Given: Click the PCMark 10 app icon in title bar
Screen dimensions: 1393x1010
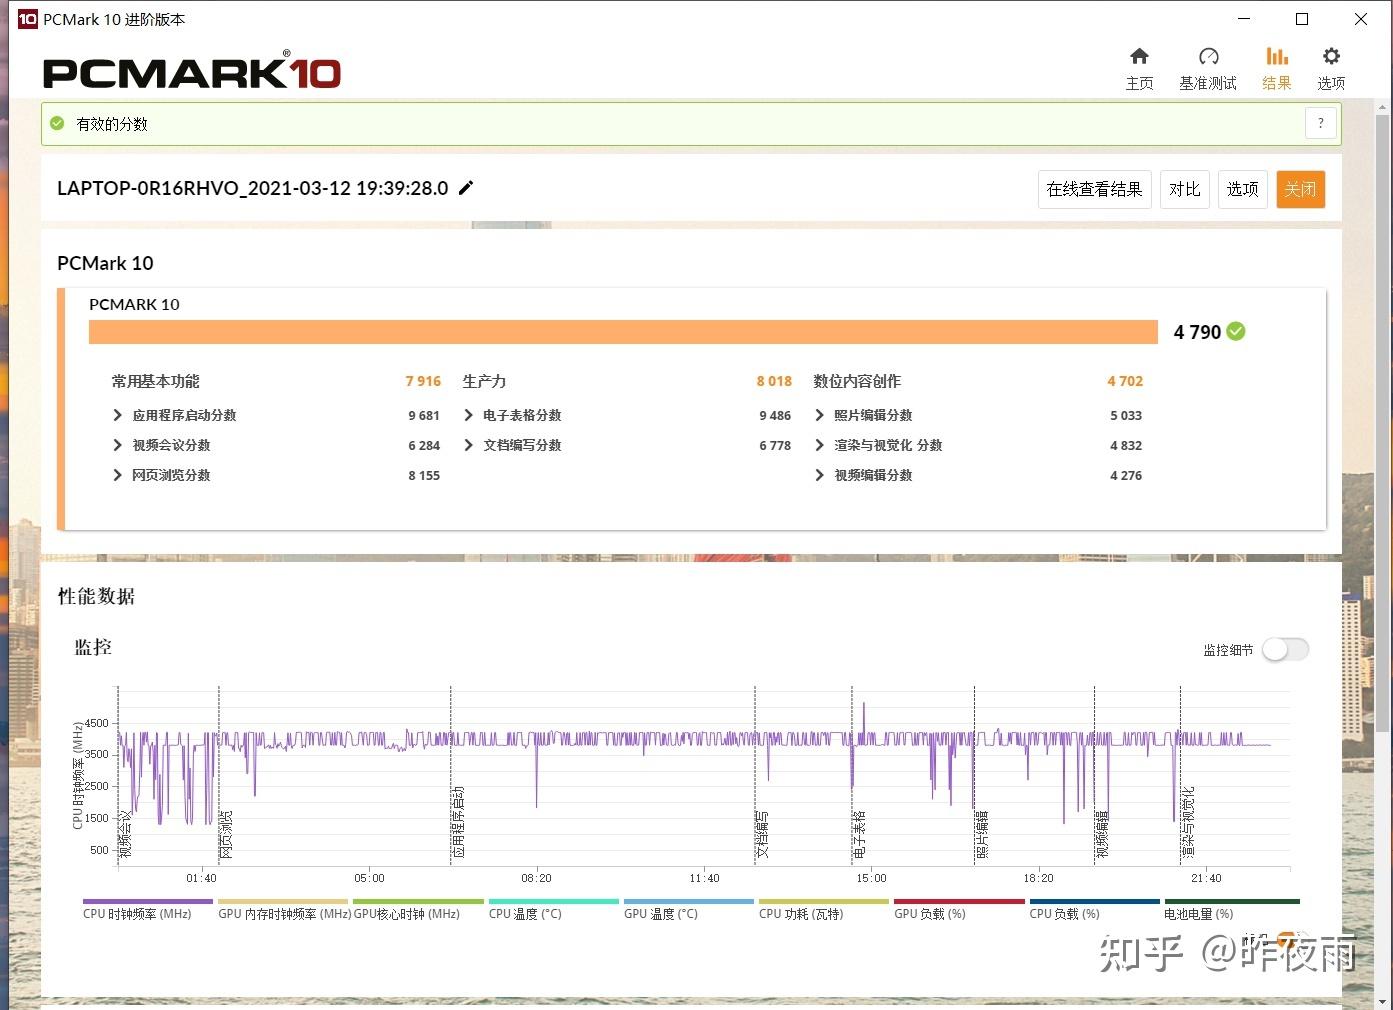Looking at the screenshot, I should [27, 19].
